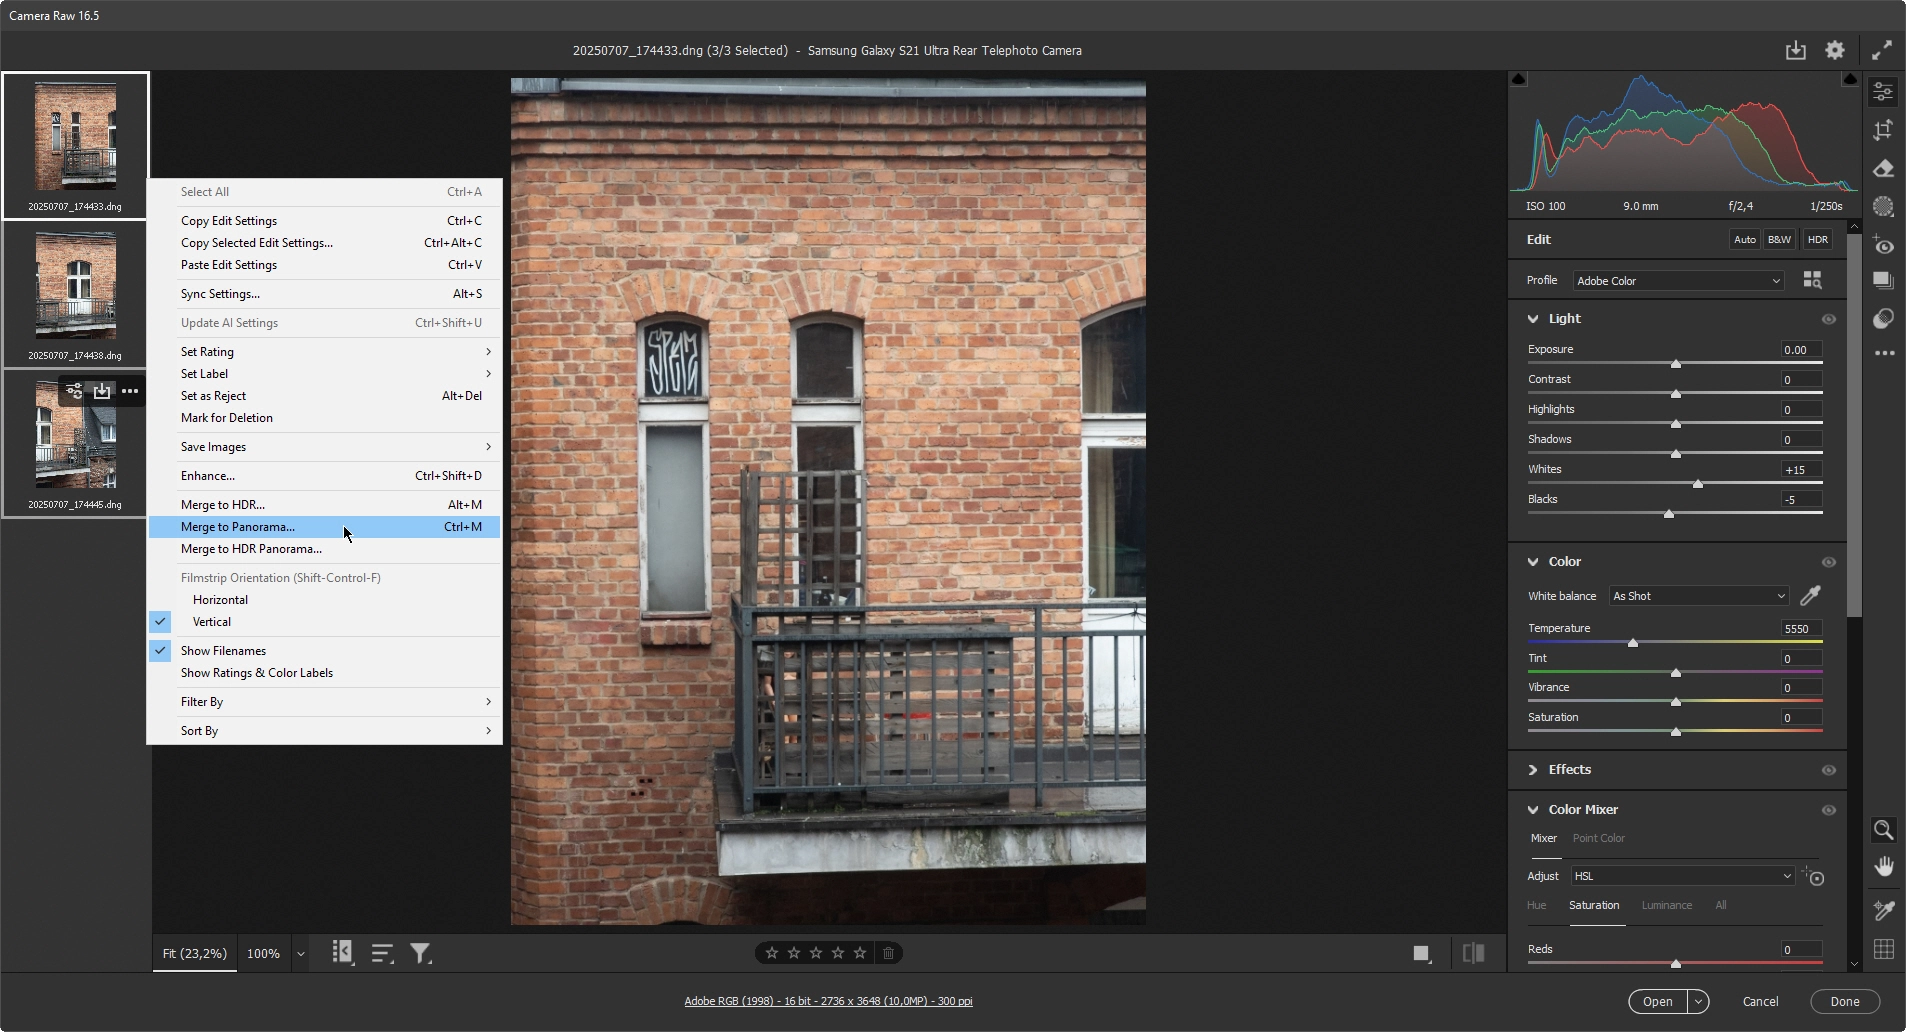The image size is (1906, 1032).
Task: Click the Done button
Action: click(1845, 1001)
